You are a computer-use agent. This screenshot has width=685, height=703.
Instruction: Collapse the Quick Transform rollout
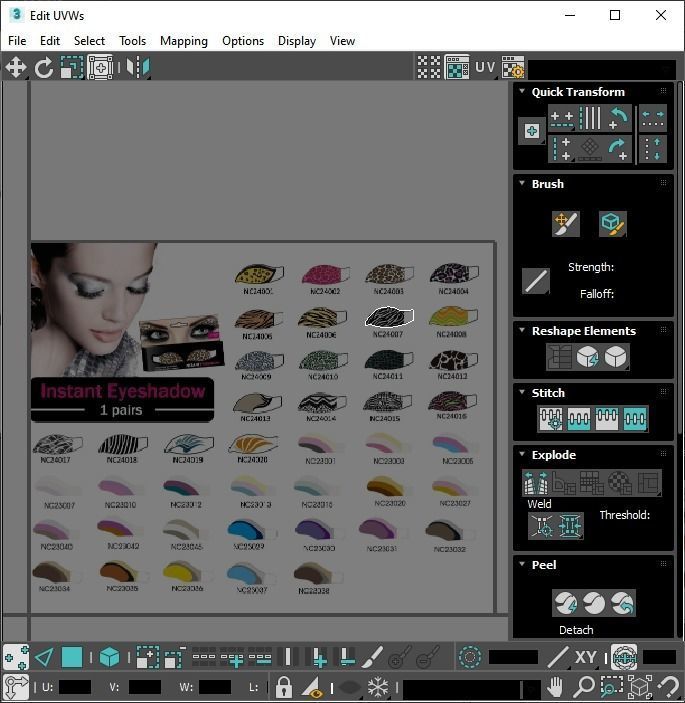tap(522, 91)
